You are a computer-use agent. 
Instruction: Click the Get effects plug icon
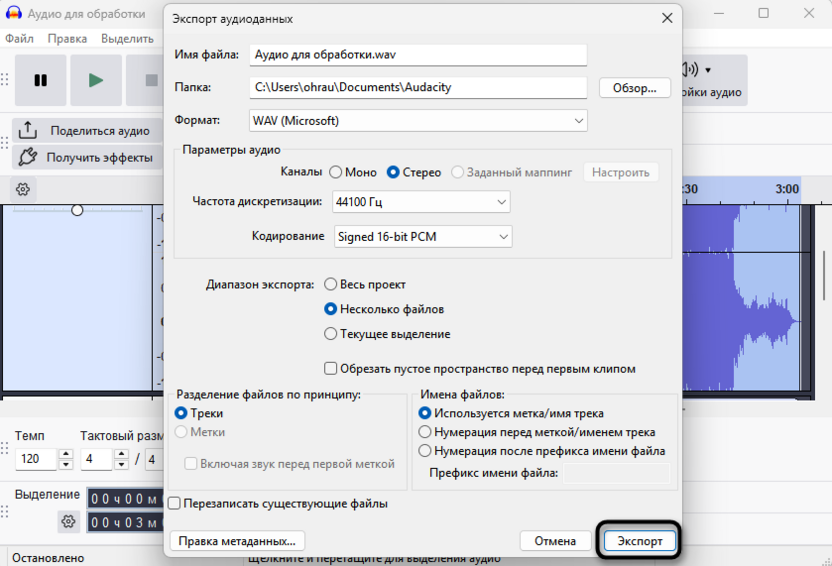tap(28, 157)
